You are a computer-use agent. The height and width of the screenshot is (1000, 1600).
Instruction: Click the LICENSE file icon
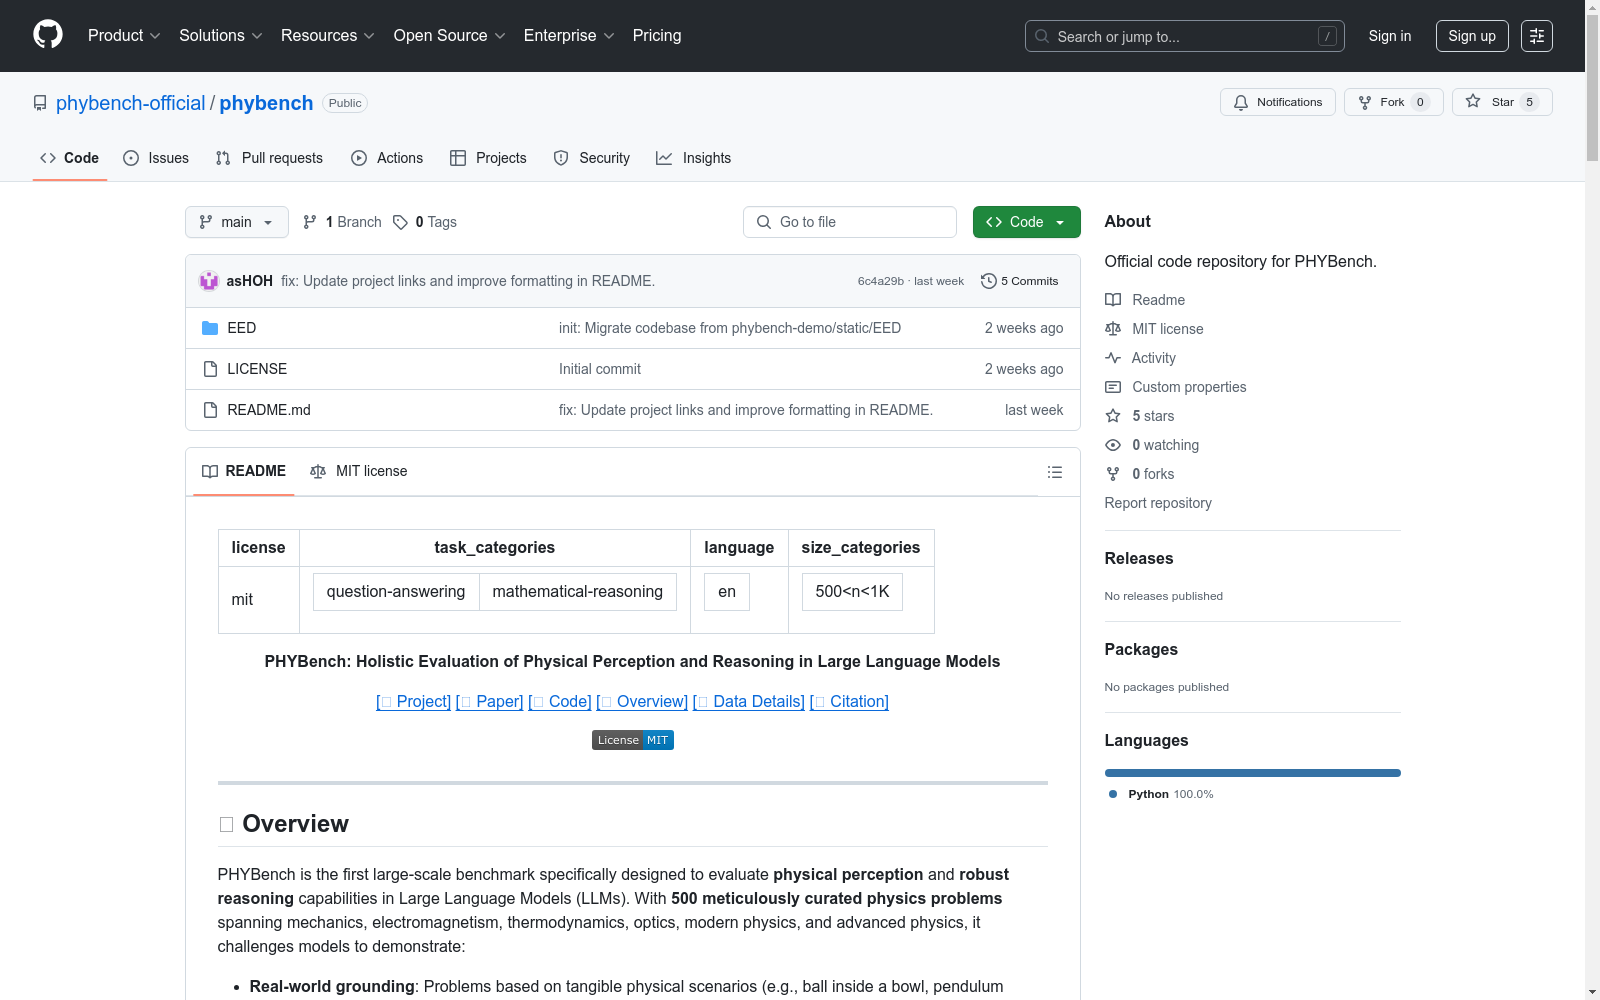pos(210,369)
